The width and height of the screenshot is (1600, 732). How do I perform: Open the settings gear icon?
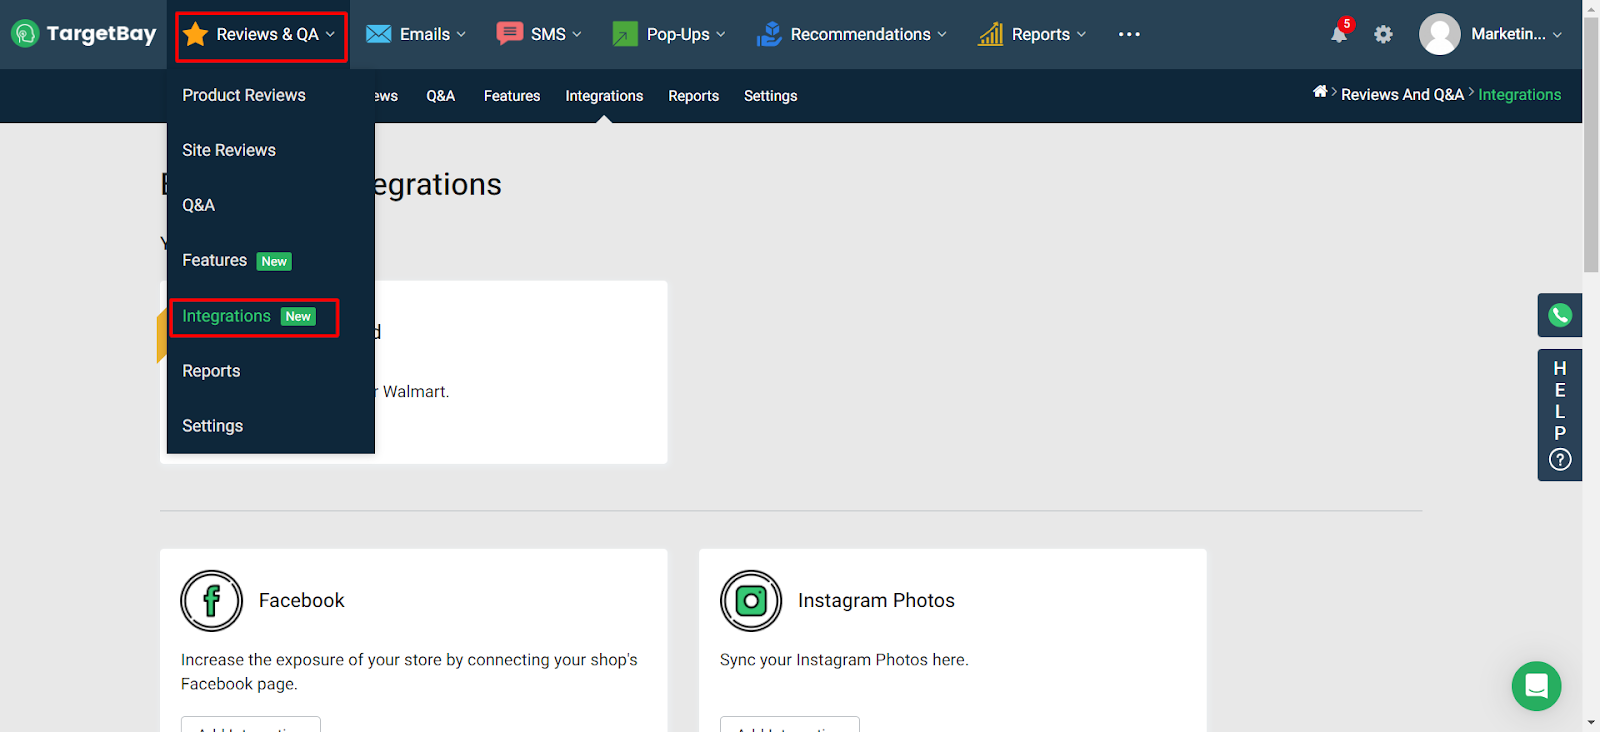(1383, 34)
